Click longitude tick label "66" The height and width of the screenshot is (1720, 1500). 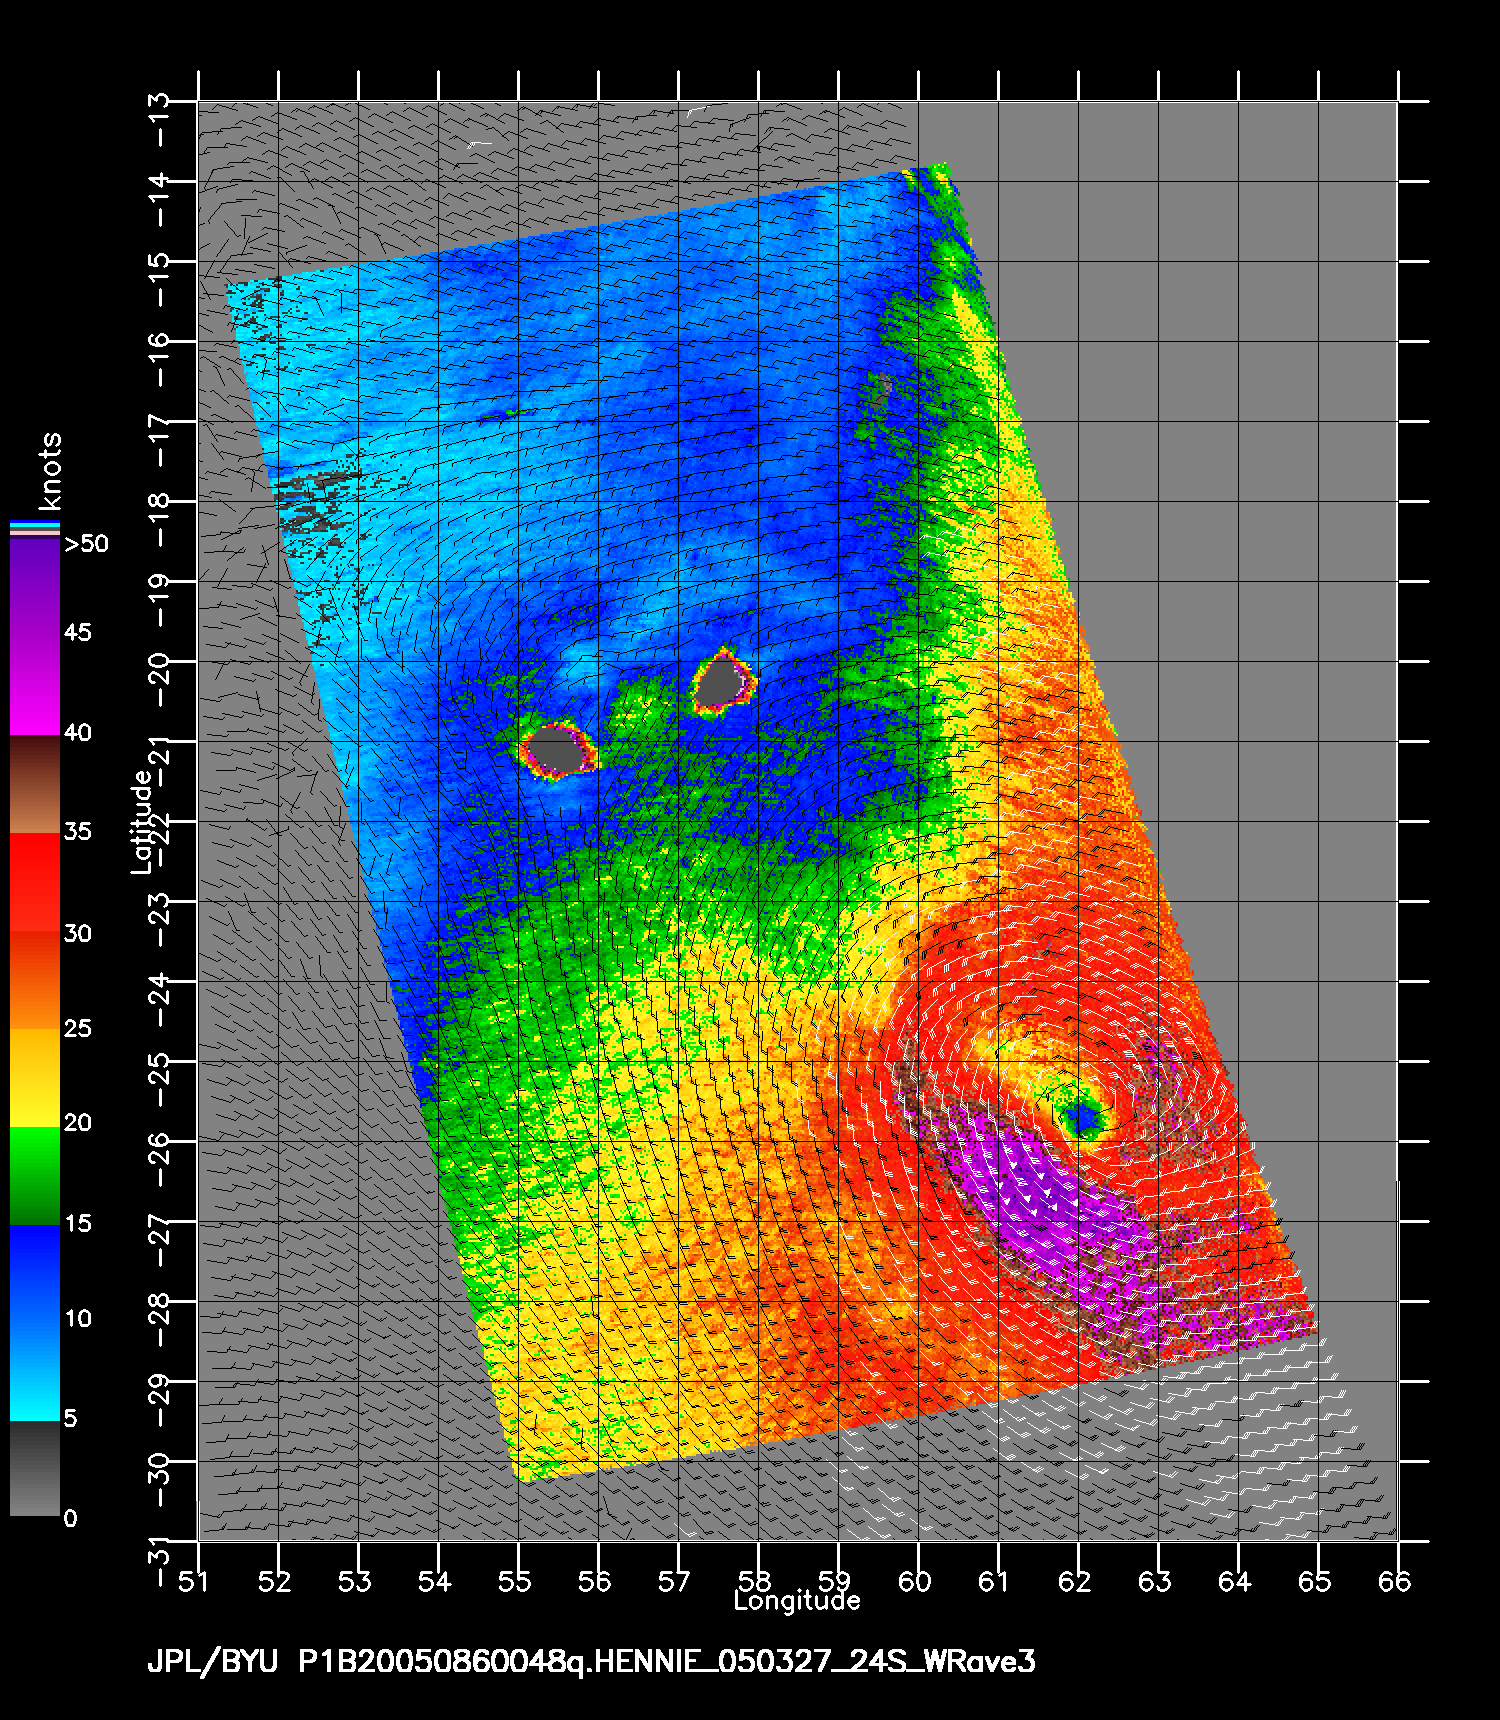pos(1395,1580)
